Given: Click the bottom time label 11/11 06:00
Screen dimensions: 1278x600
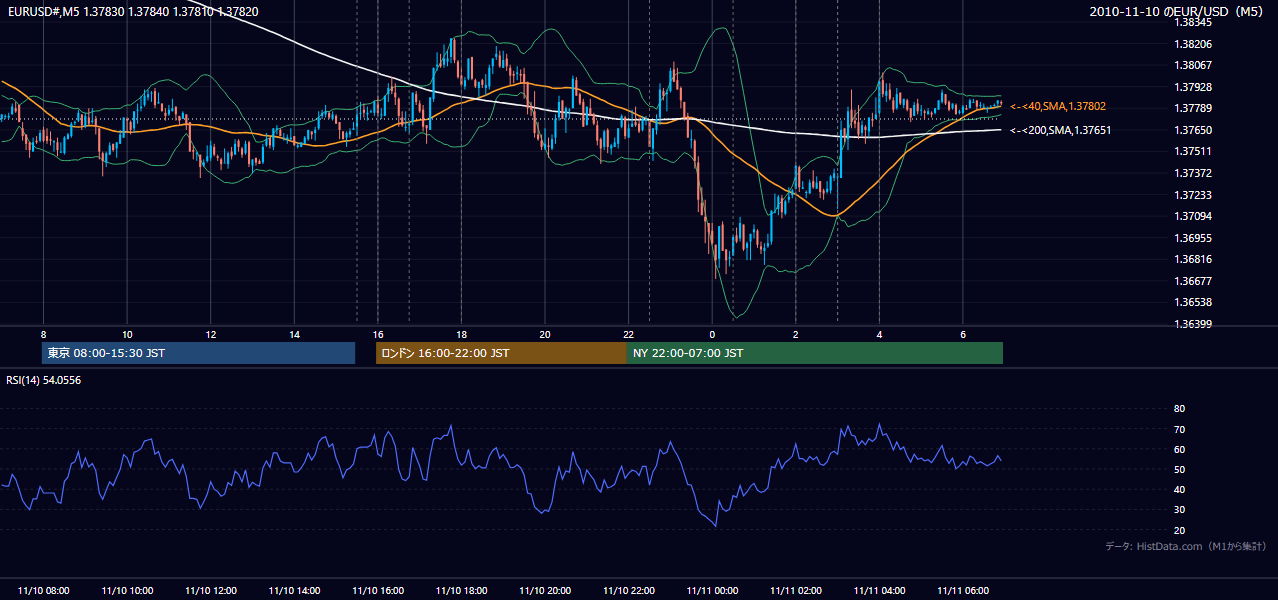Looking at the screenshot, I should 963,591.
